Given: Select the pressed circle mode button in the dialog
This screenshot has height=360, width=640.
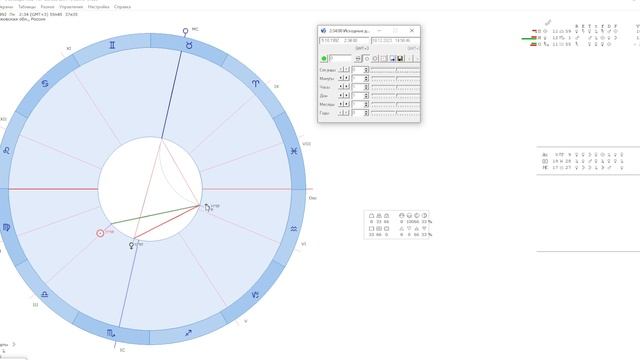Looking at the screenshot, I should (x=367, y=59).
